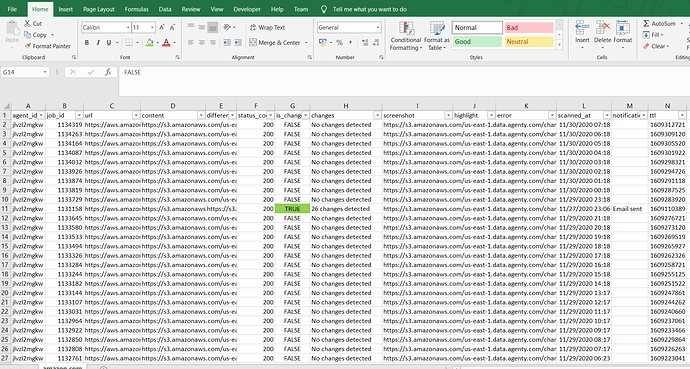
Task: Switch to the Formulas tab
Action: tap(136, 9)
